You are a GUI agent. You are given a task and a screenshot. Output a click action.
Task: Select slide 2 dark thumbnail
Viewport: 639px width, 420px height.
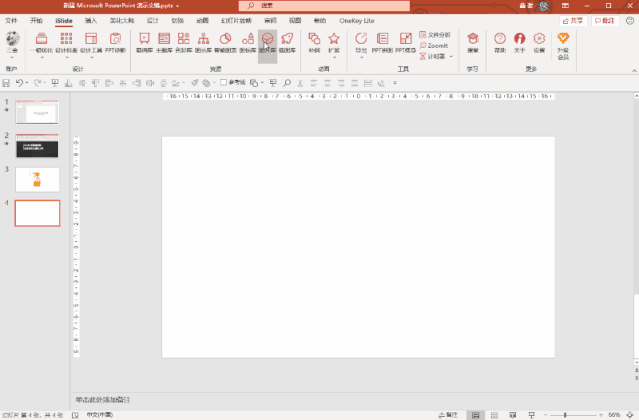[37, 145]
